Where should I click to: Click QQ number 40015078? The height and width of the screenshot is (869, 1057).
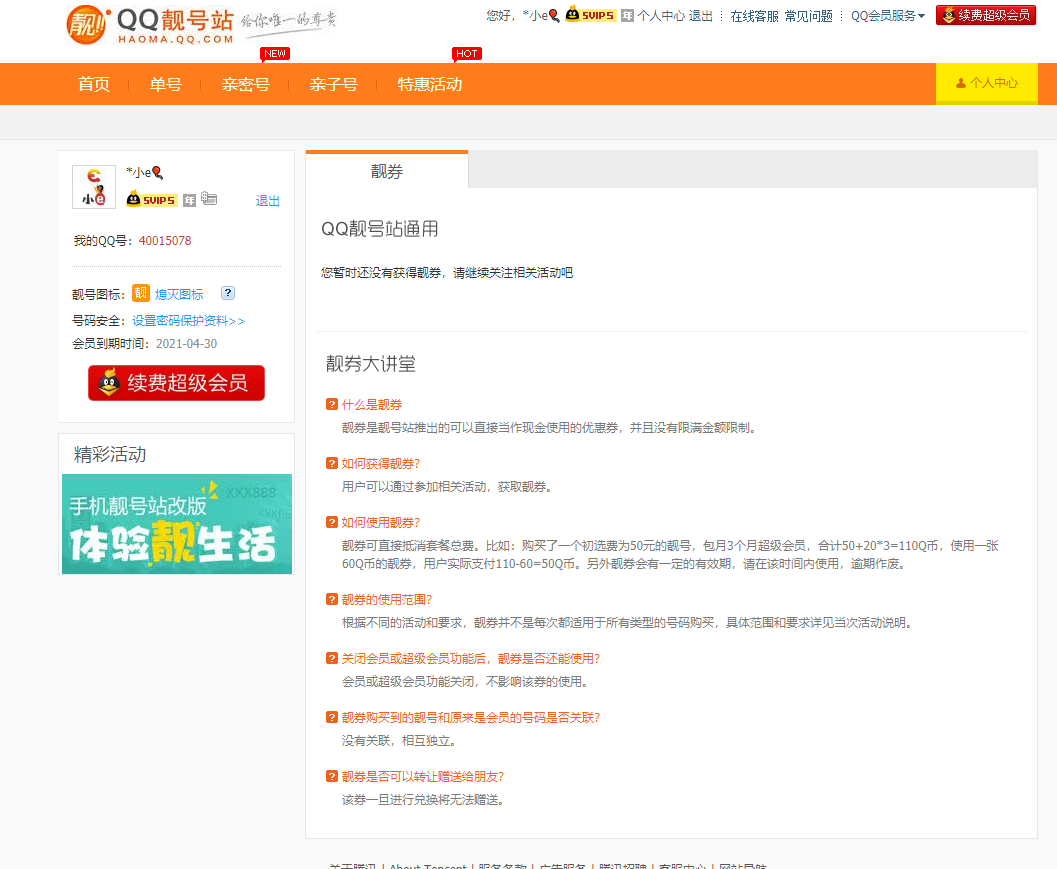tap(165, 241)
